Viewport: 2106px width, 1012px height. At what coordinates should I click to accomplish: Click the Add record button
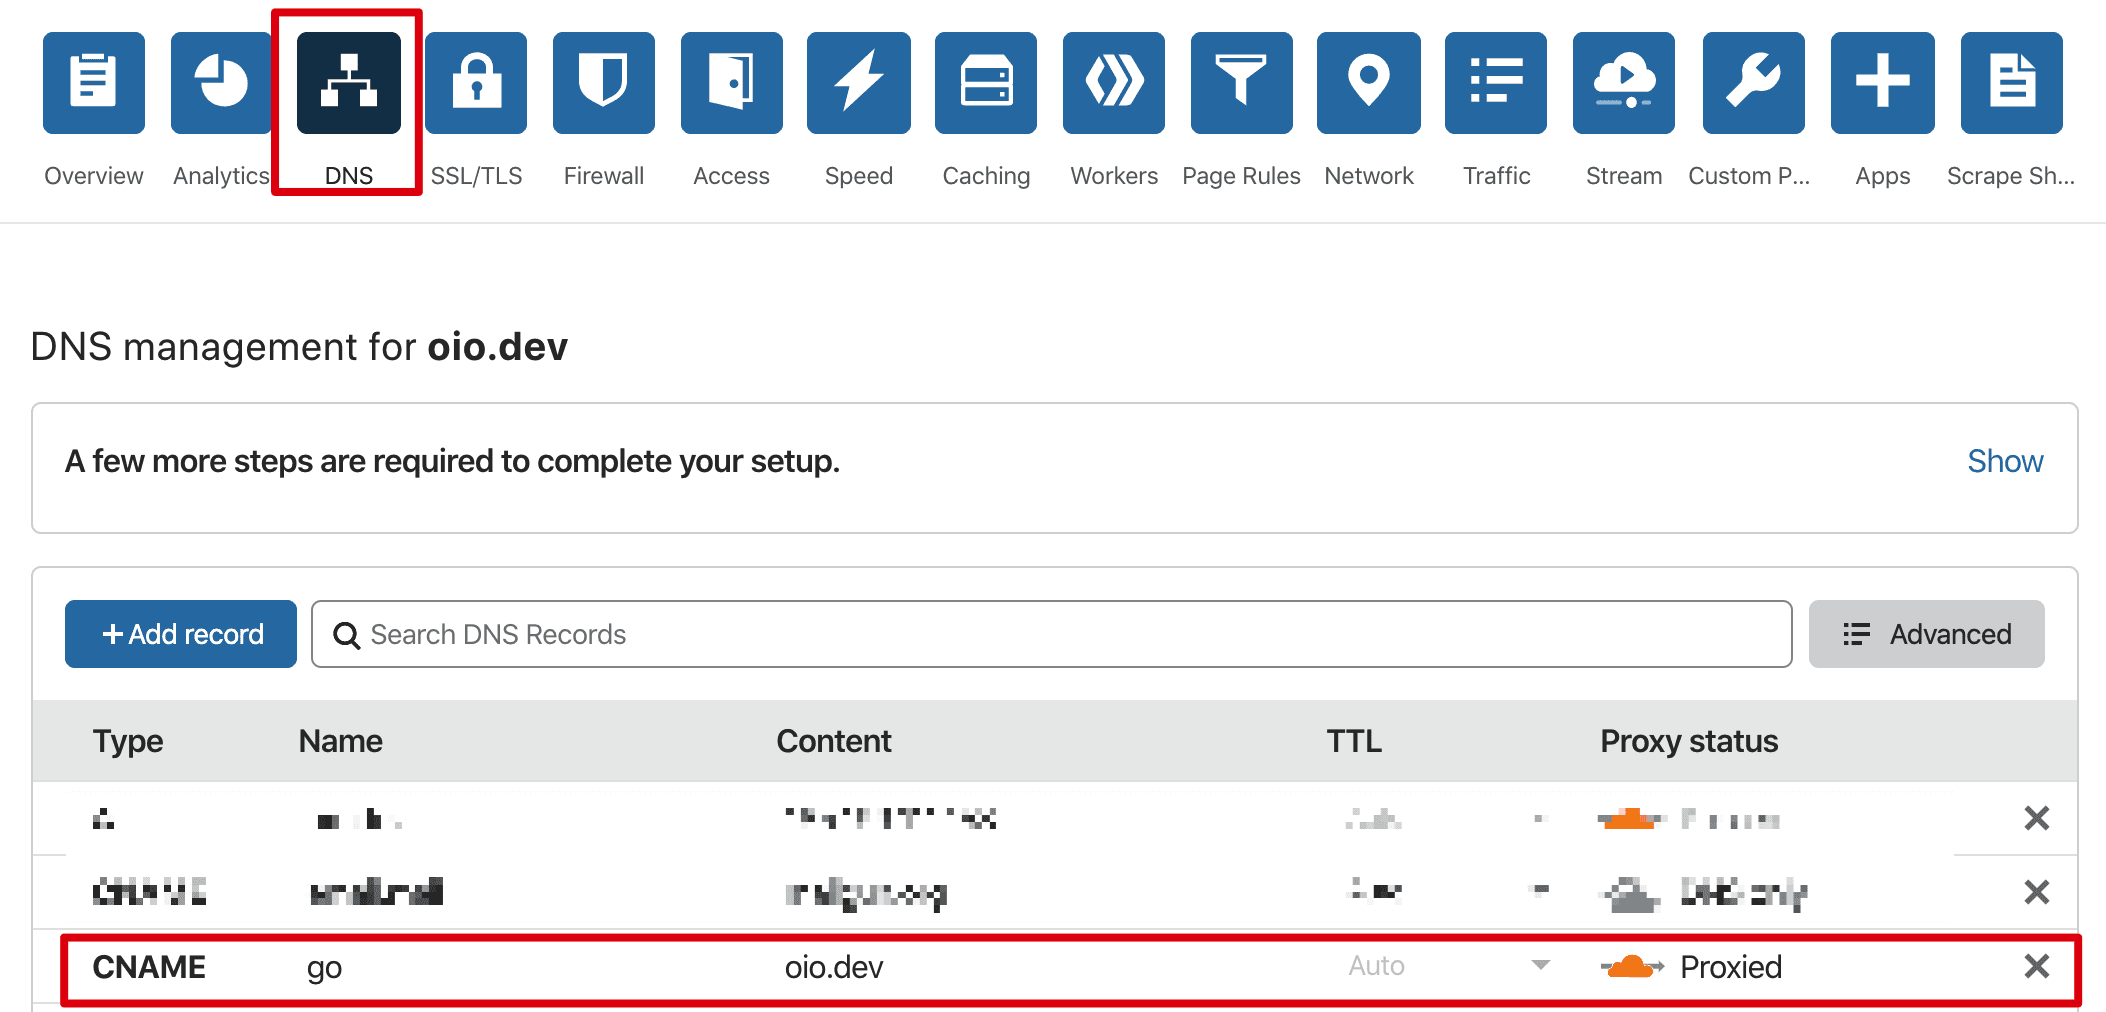[x=181, y=634]
